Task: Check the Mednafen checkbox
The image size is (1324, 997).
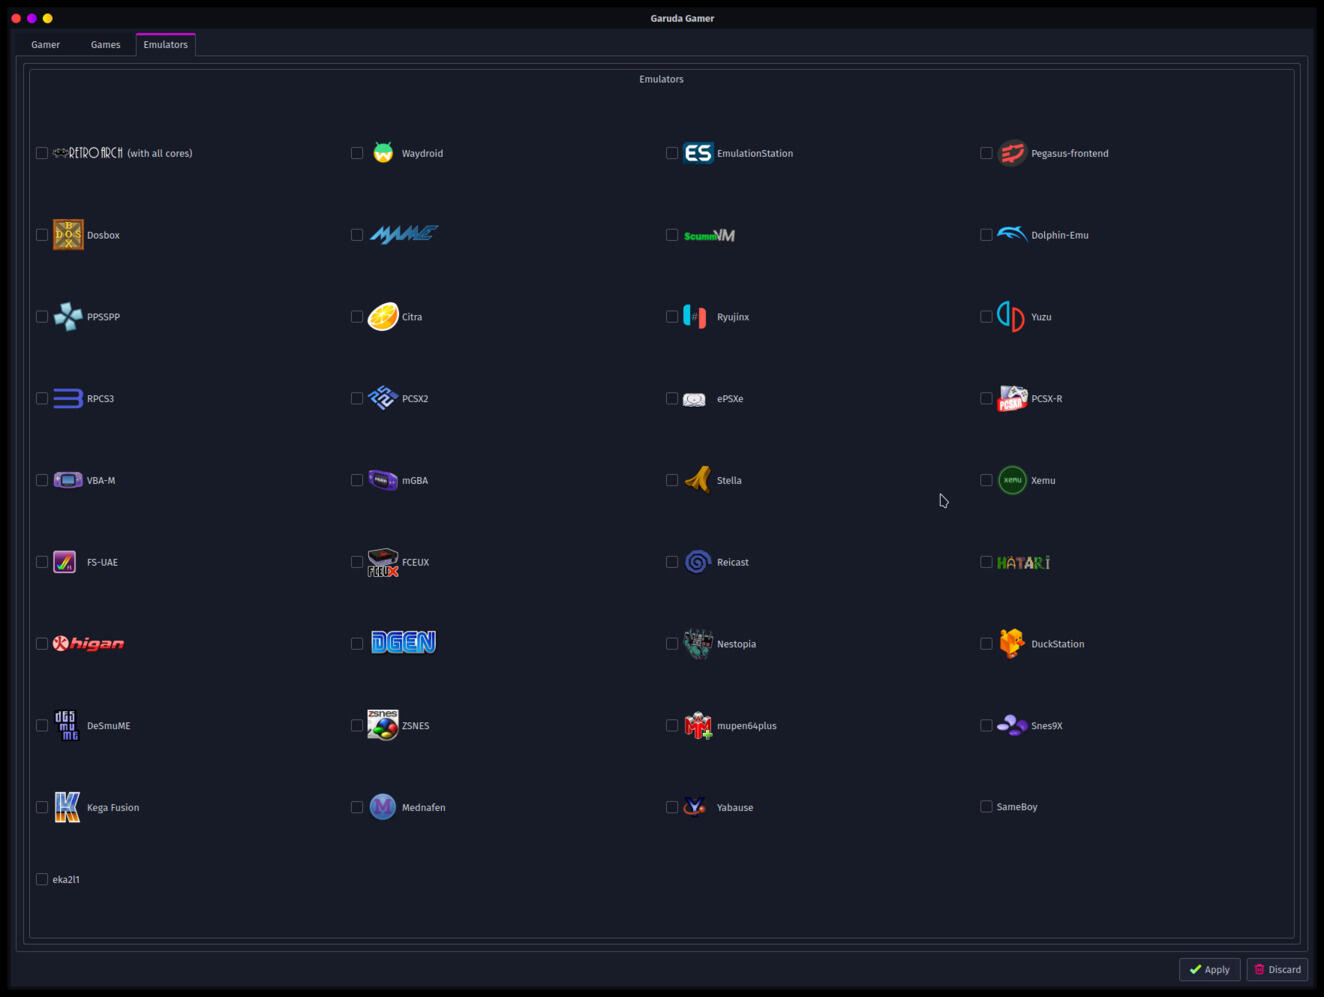Action: click(357, 807)
